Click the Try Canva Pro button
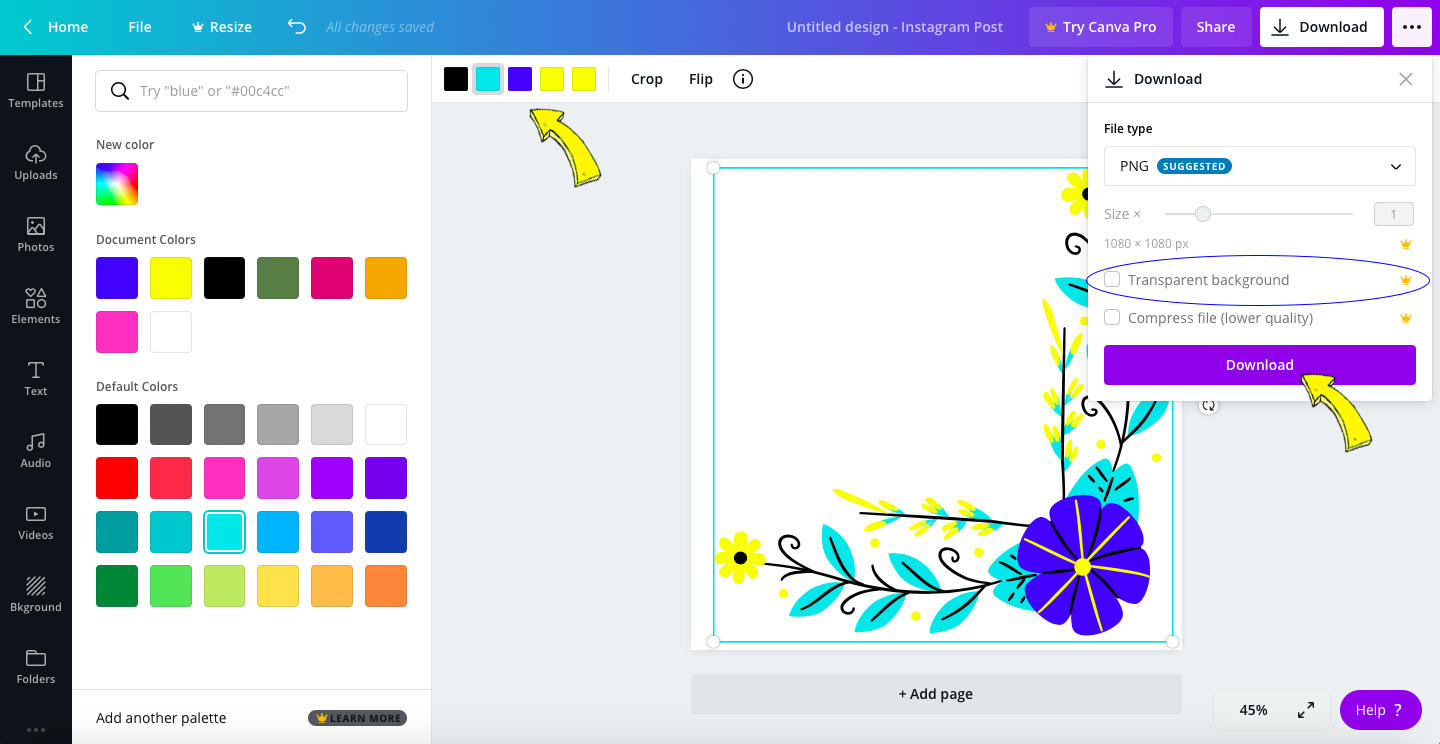Viewport: 1440px width, 744px height. [x=1100, y=27]
